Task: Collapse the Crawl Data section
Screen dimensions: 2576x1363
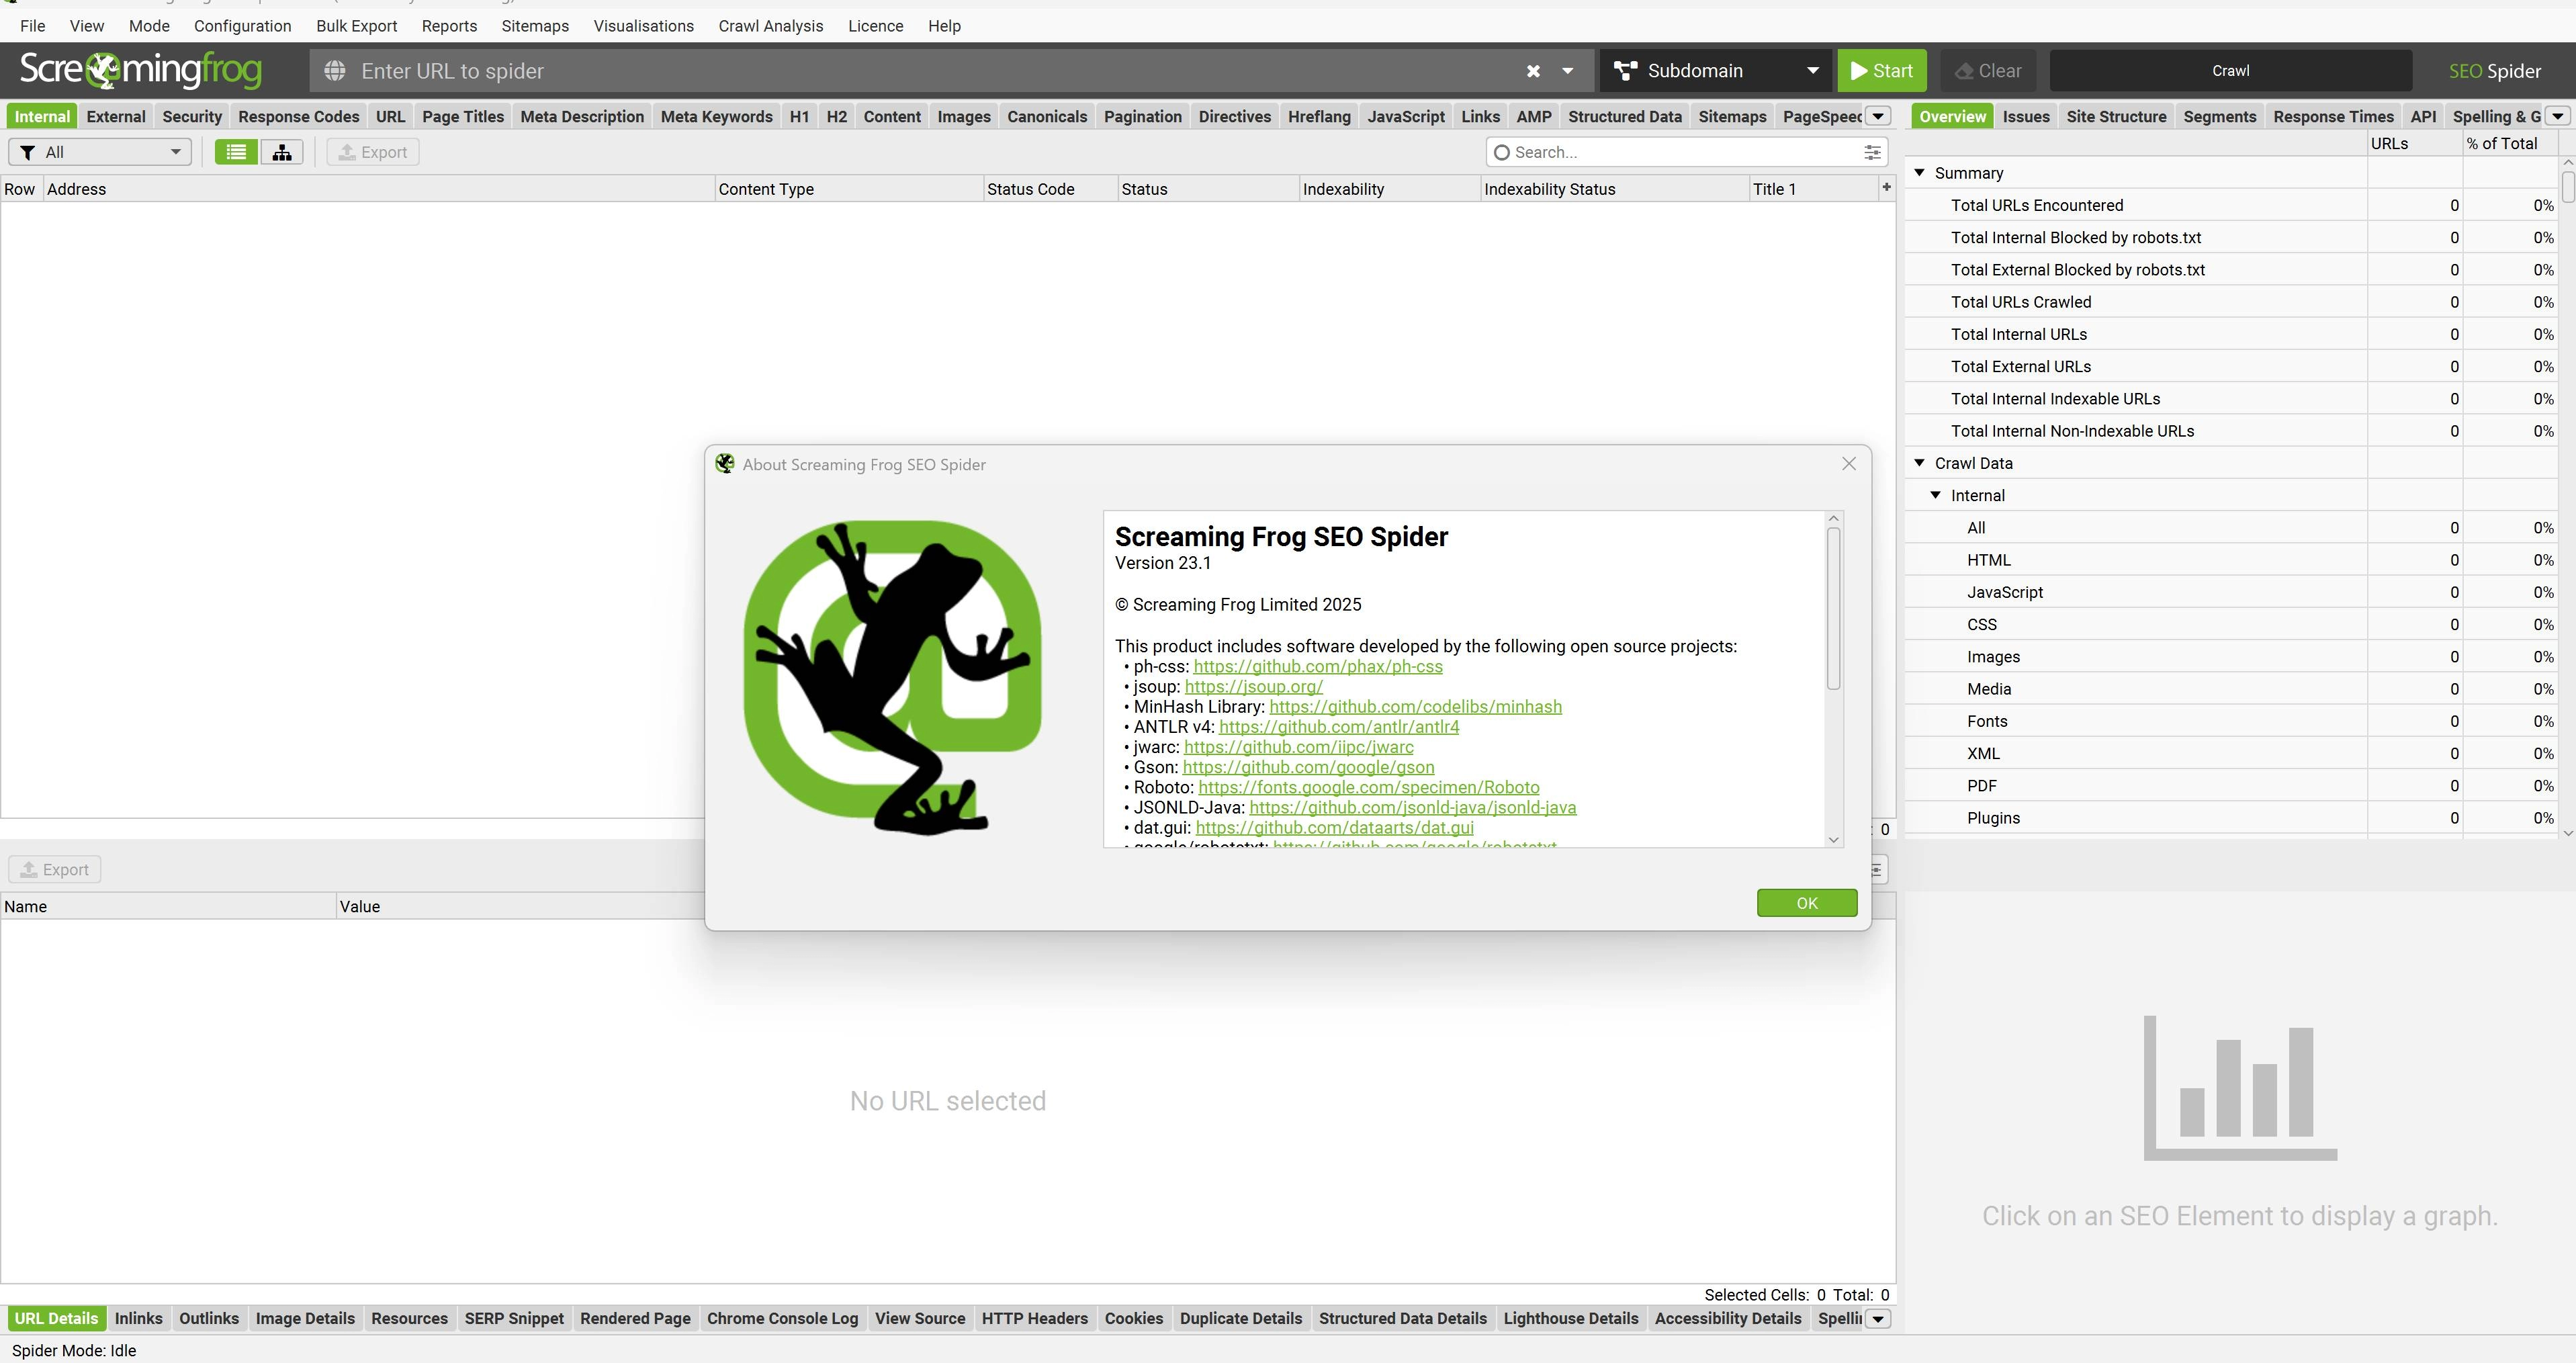Action: [x=1919, y=463]
